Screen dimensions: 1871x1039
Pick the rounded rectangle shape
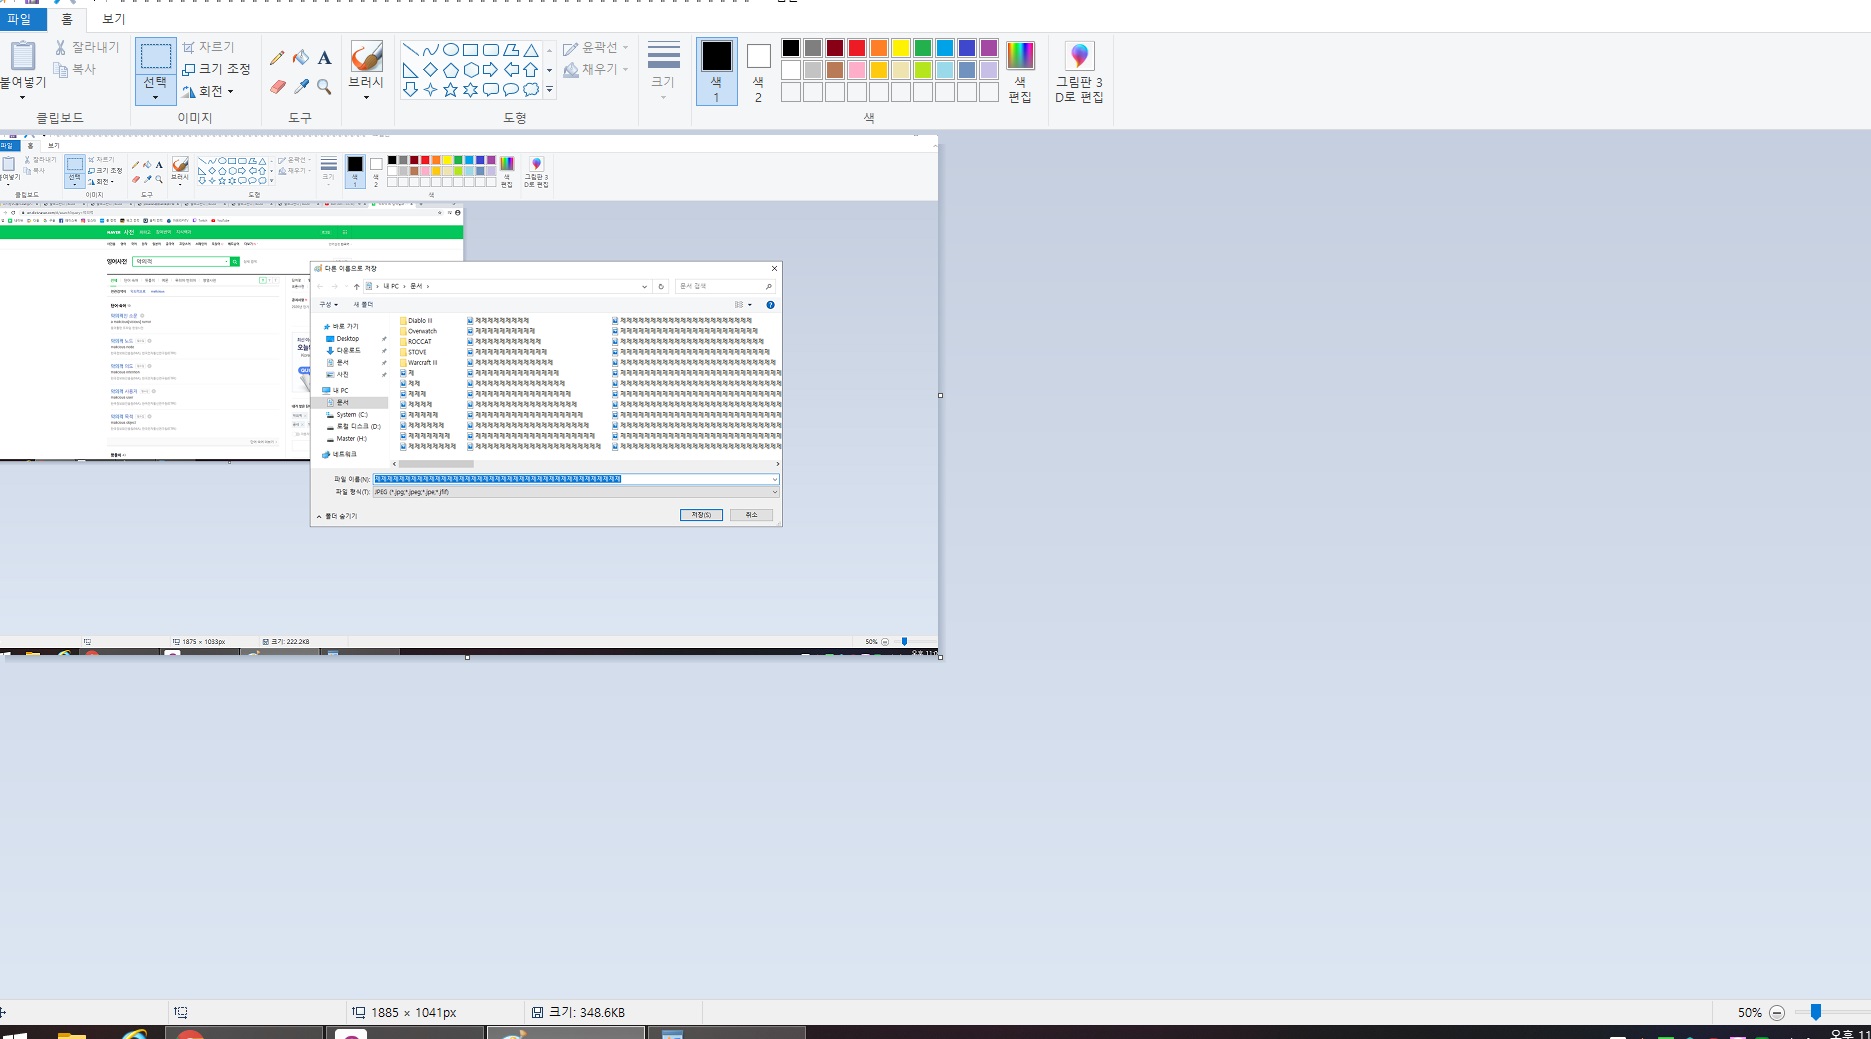(490, 49)
